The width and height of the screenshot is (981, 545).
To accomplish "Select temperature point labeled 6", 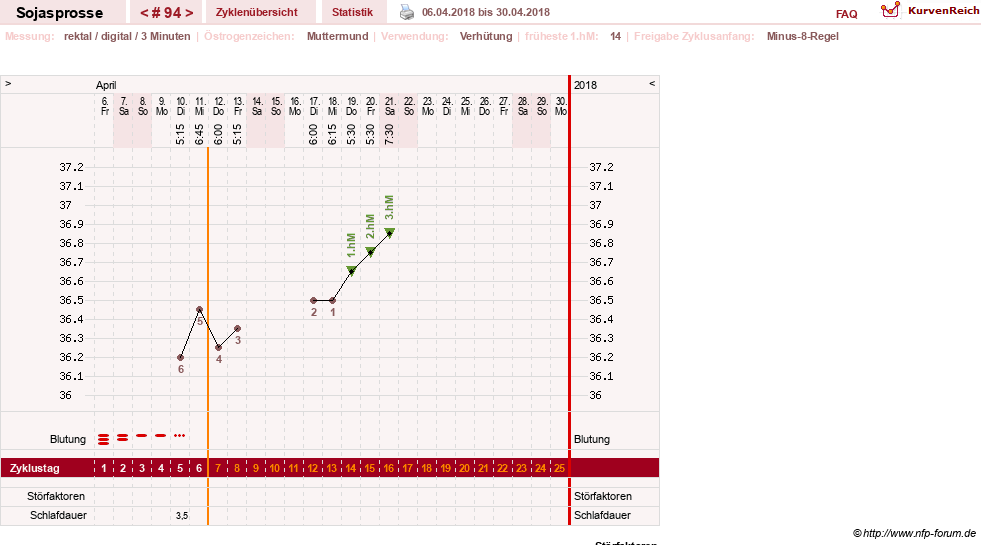I will tap(181, 357).
